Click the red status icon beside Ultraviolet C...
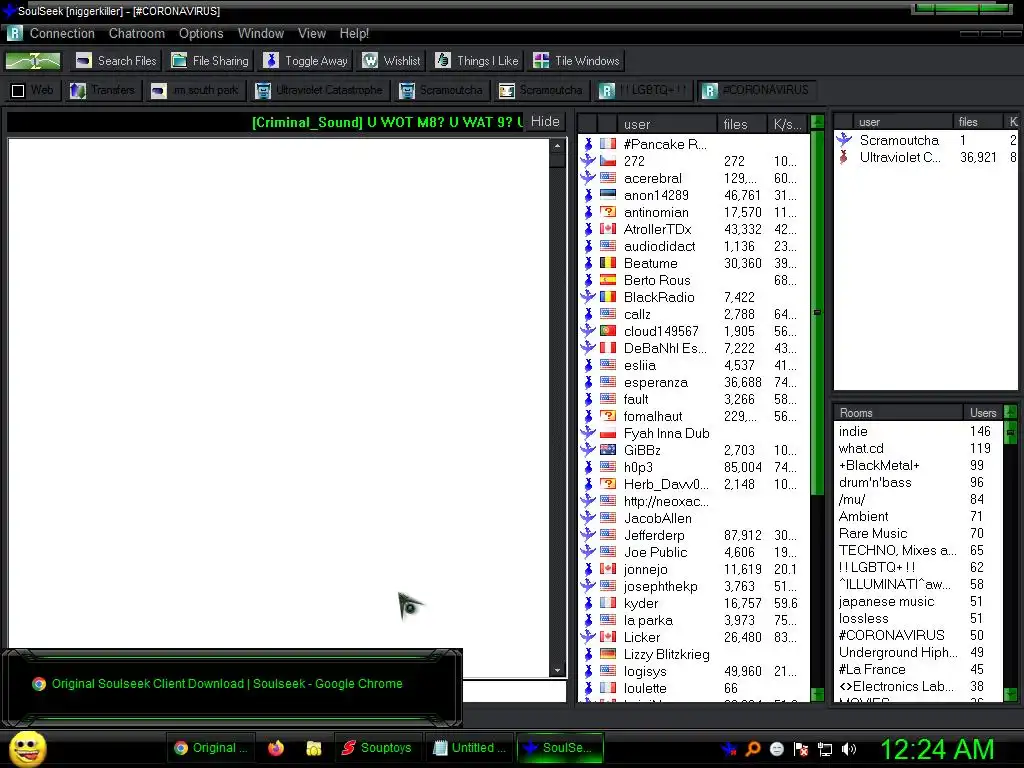 pyautogui.click(x=844, y=157)
